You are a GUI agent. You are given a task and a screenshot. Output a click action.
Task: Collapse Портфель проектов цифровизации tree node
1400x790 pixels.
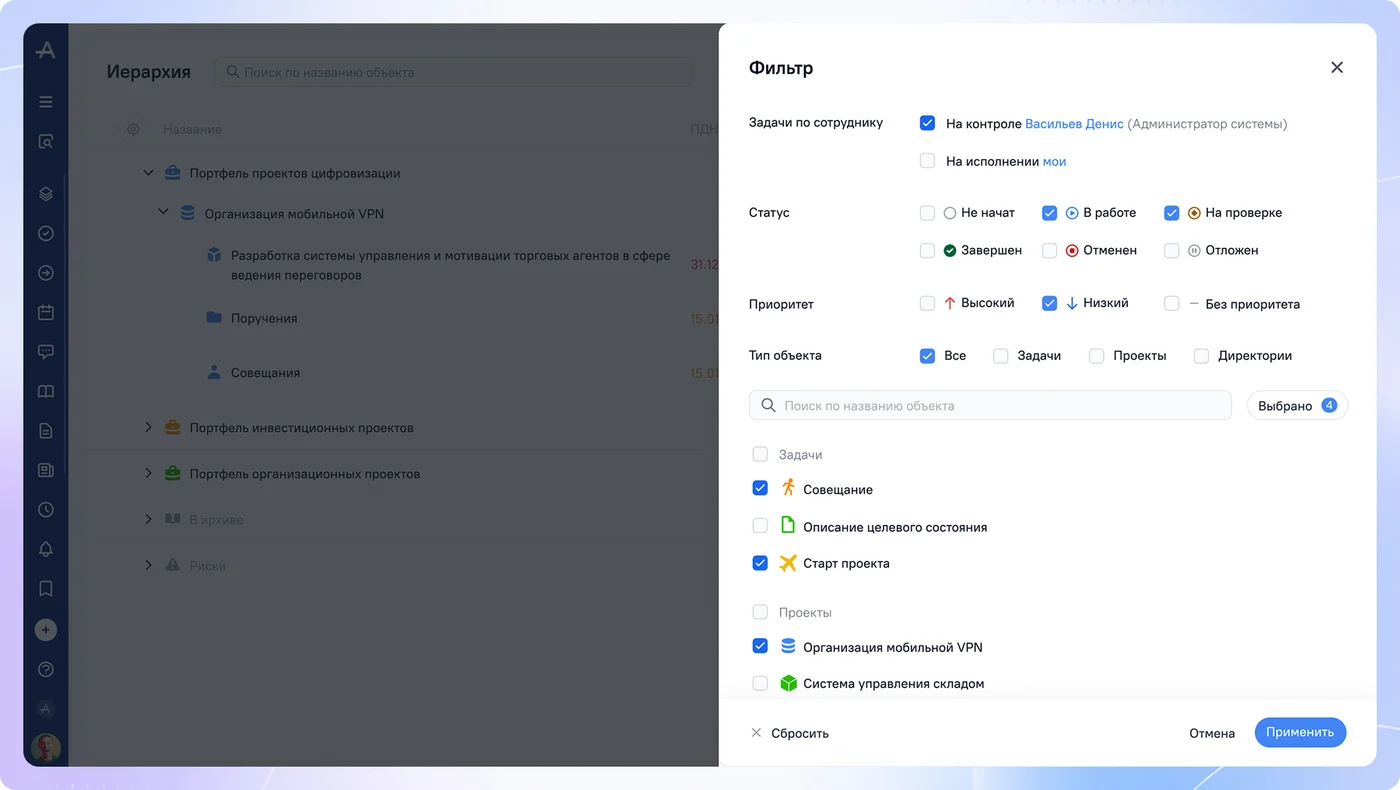pyautogui.click(x=148, y=173)
